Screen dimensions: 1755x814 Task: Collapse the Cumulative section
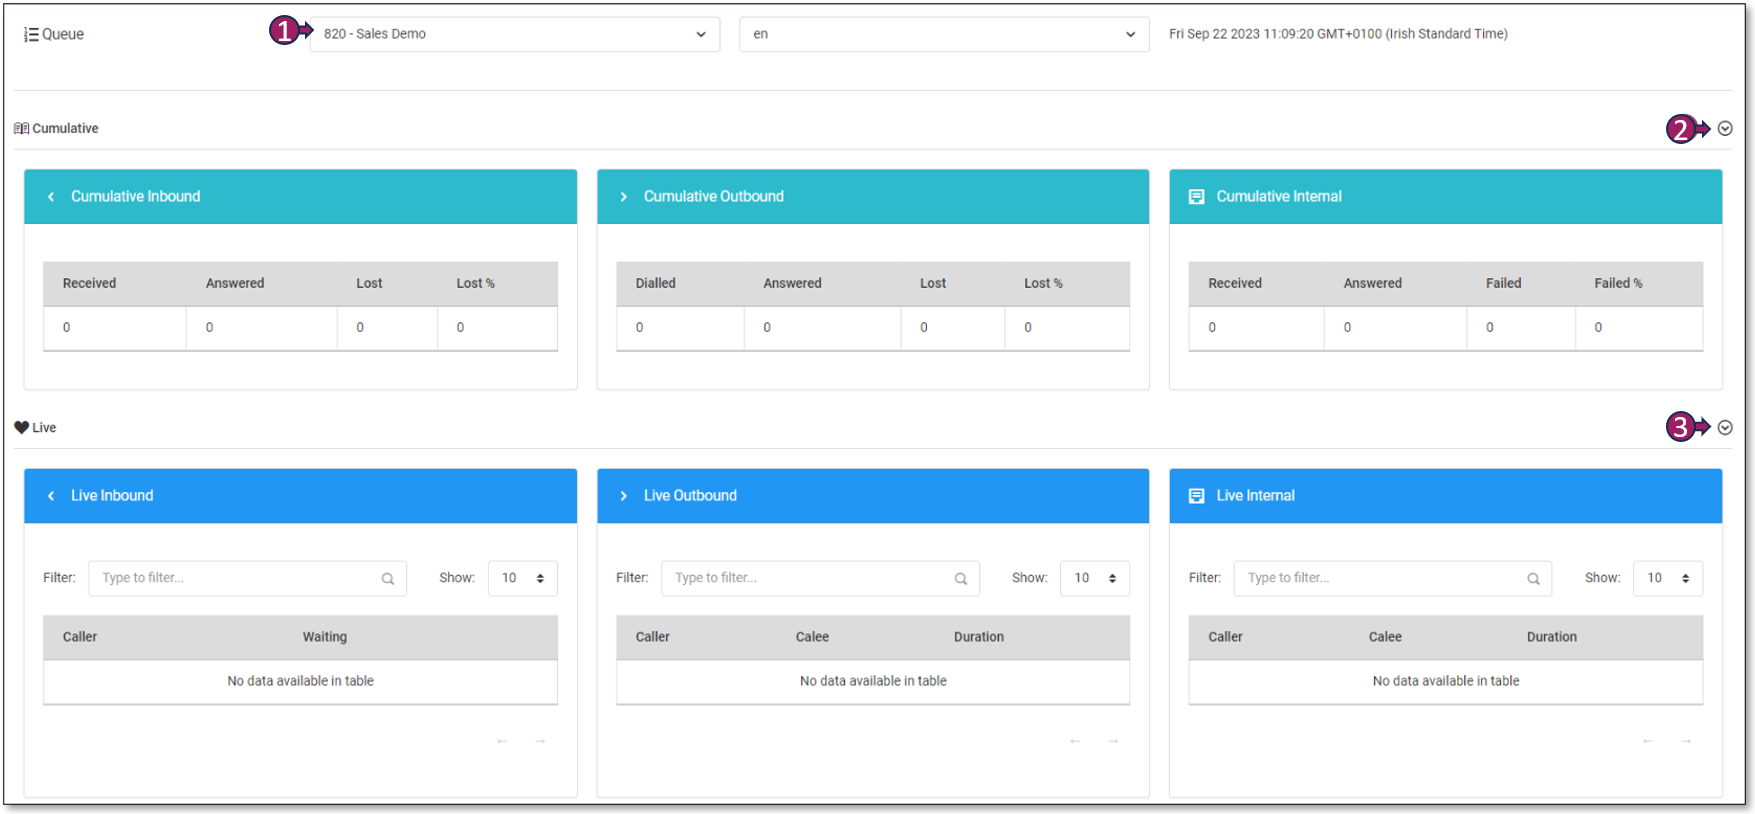click(1725, 129)
